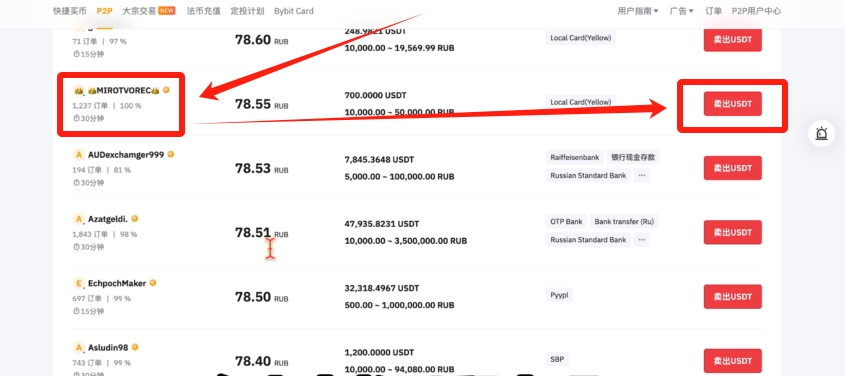The height and width of the screenshot is (376, 845).
Task: Expand the 广告 dropdown menu
Action: click(x=682, y=11)
